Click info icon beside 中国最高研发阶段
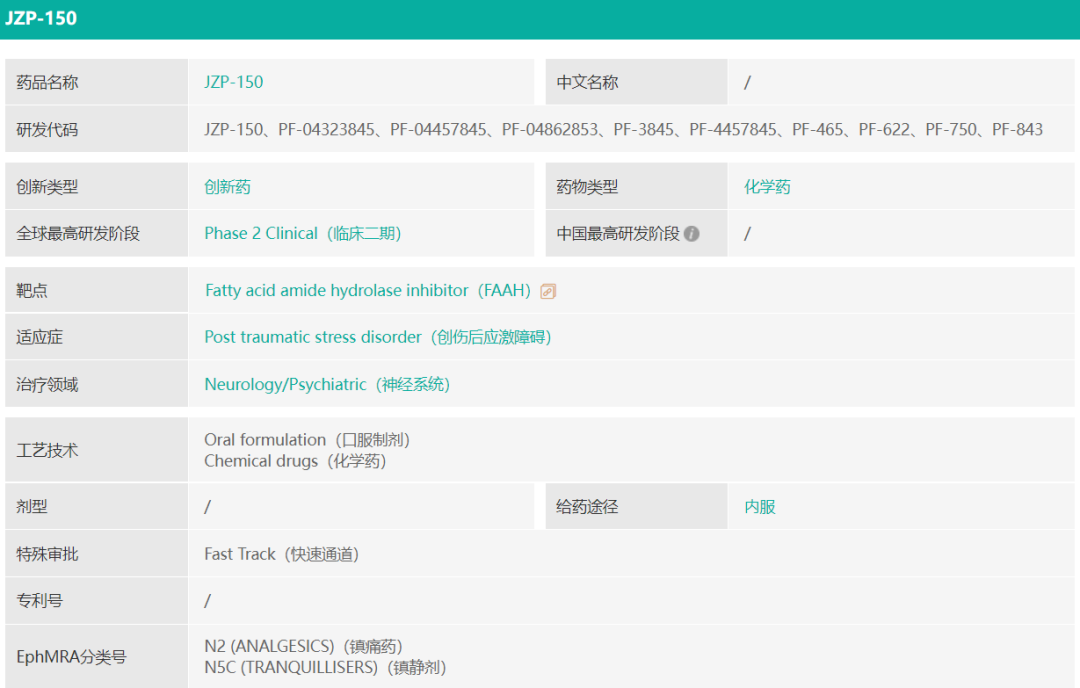 [692, 234]
